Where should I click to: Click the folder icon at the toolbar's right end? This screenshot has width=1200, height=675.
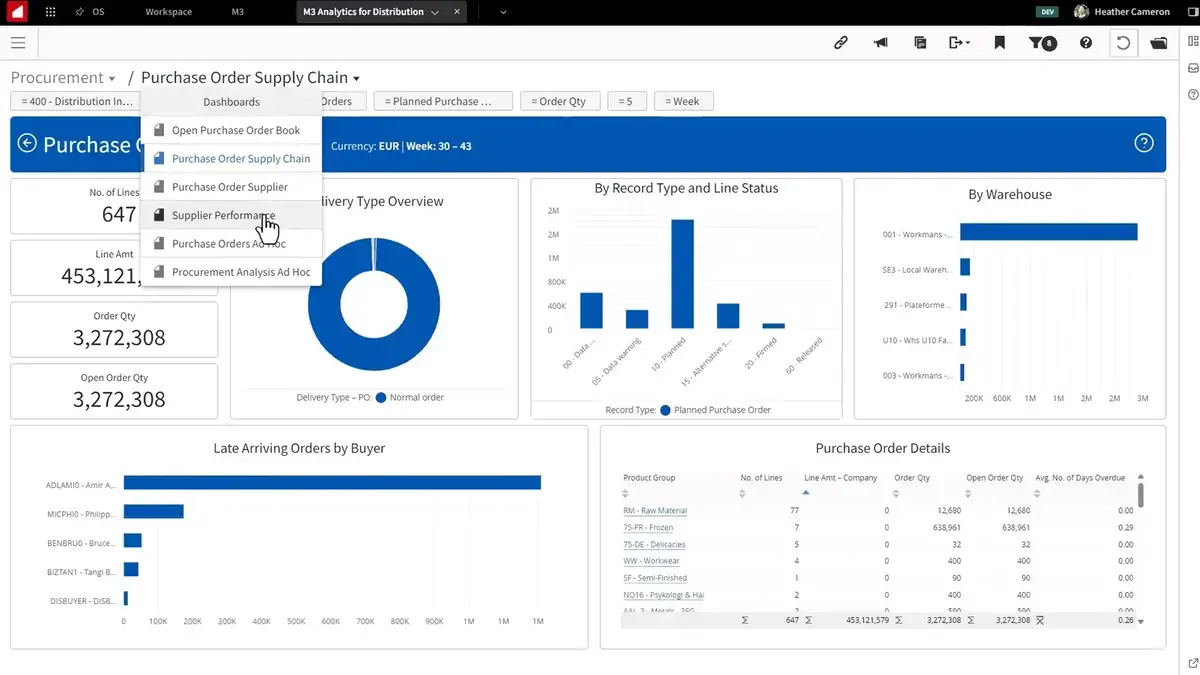(x=1159, y=43)
